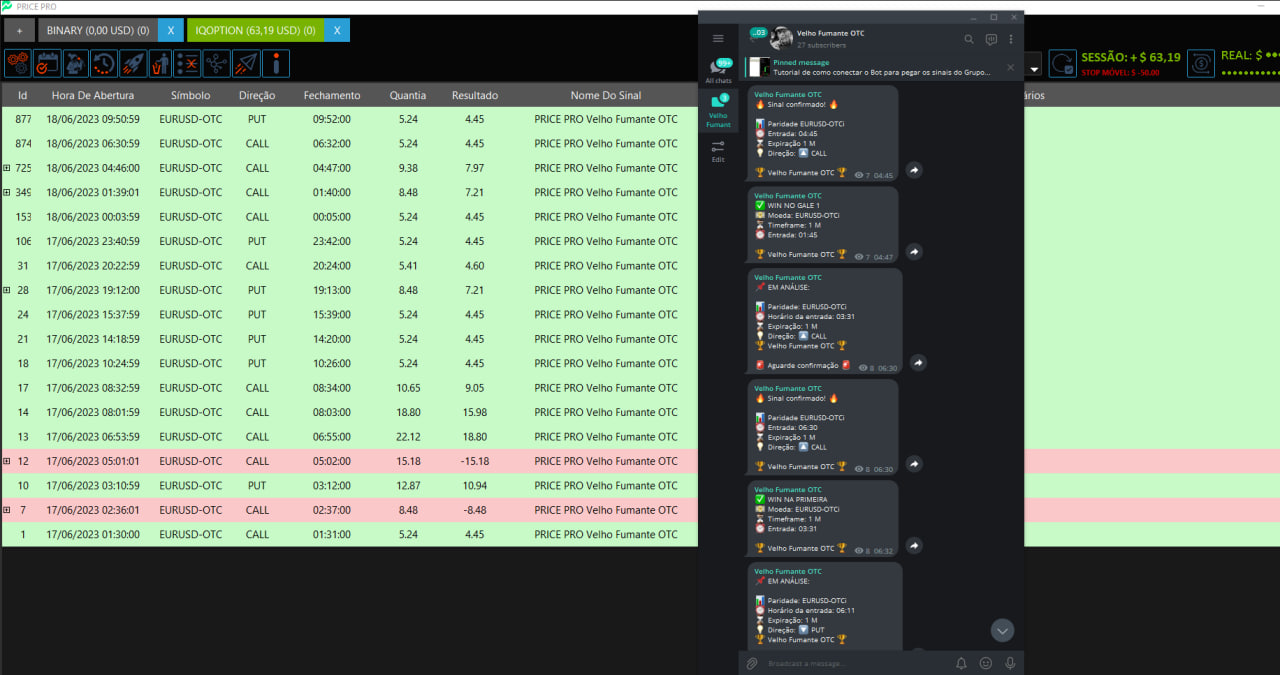
Task: Sort by Quantia column header
Action: [408, 95]
